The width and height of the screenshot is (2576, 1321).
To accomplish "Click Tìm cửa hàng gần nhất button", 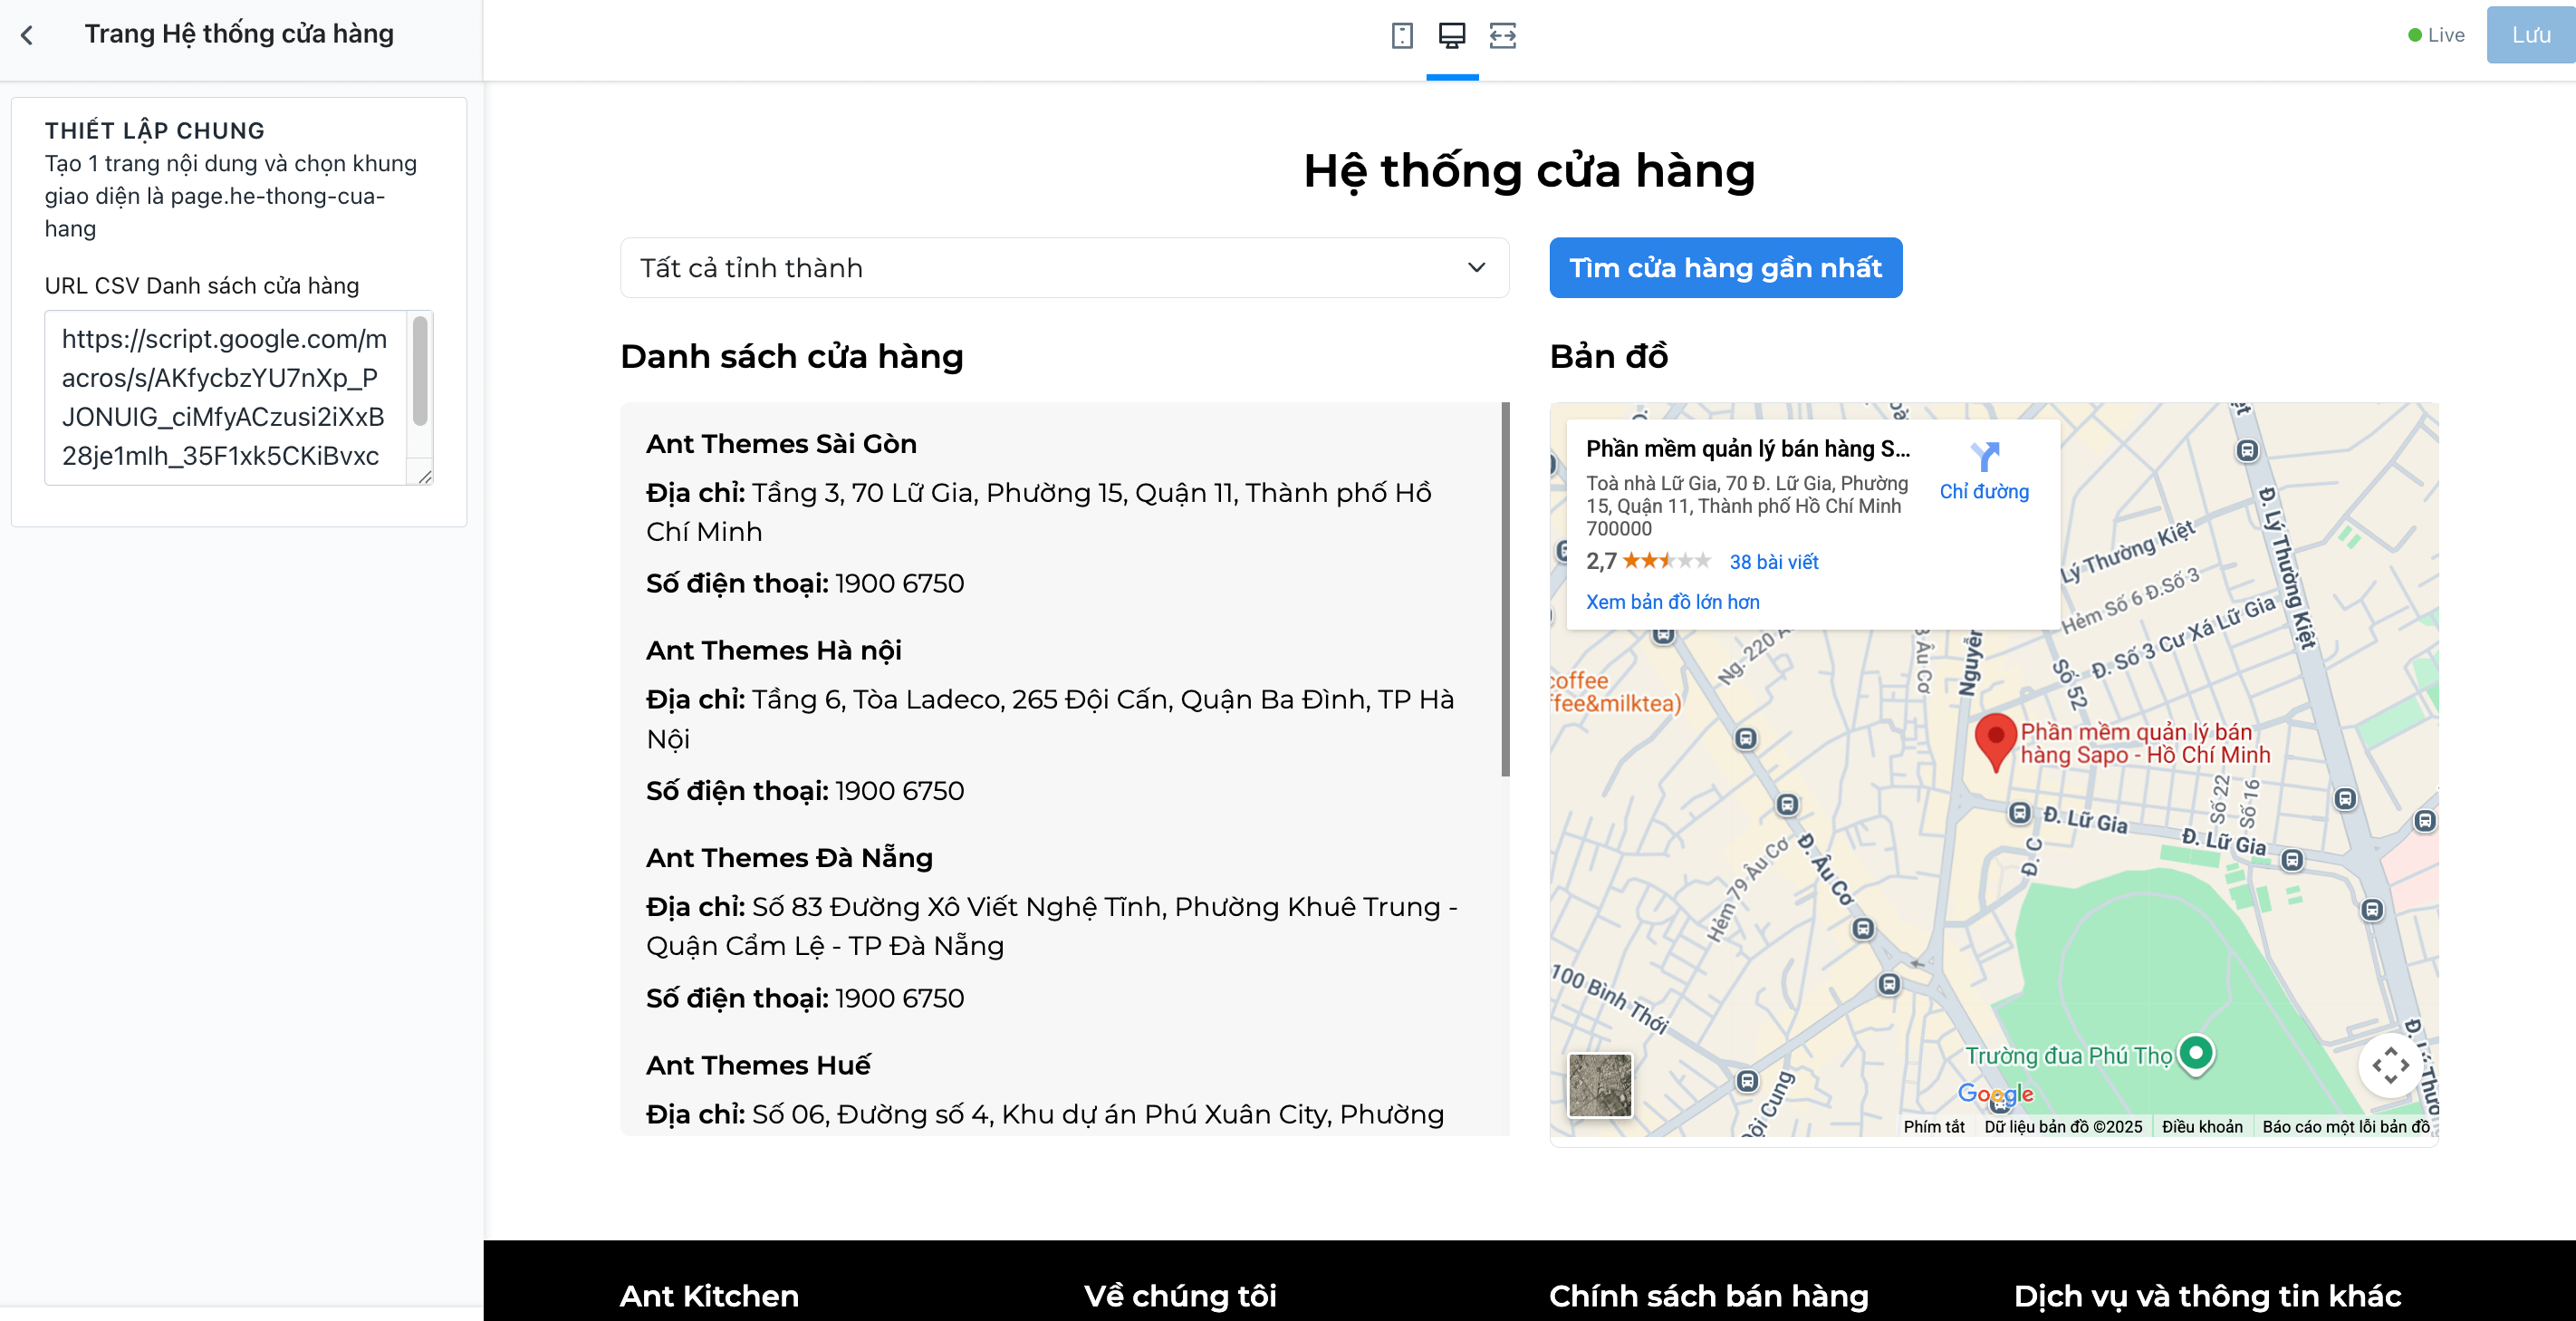I will pos(1726,268).
